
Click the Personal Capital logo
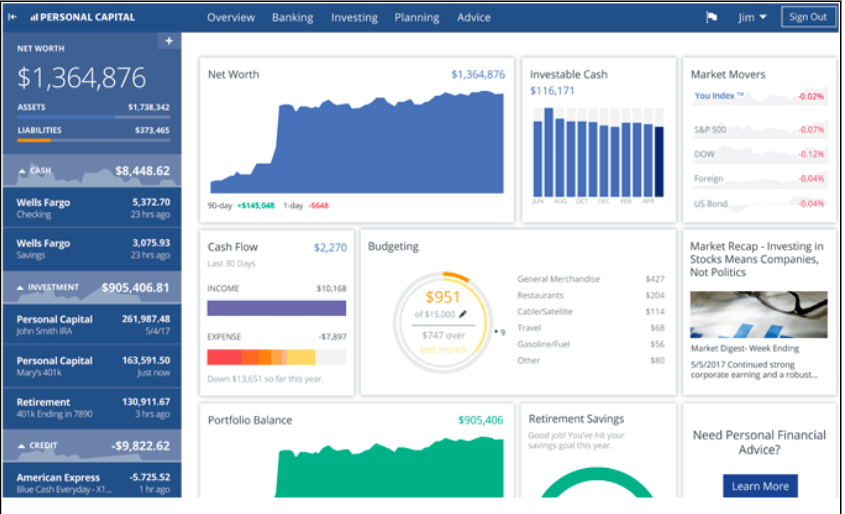[x=82, y=17]
